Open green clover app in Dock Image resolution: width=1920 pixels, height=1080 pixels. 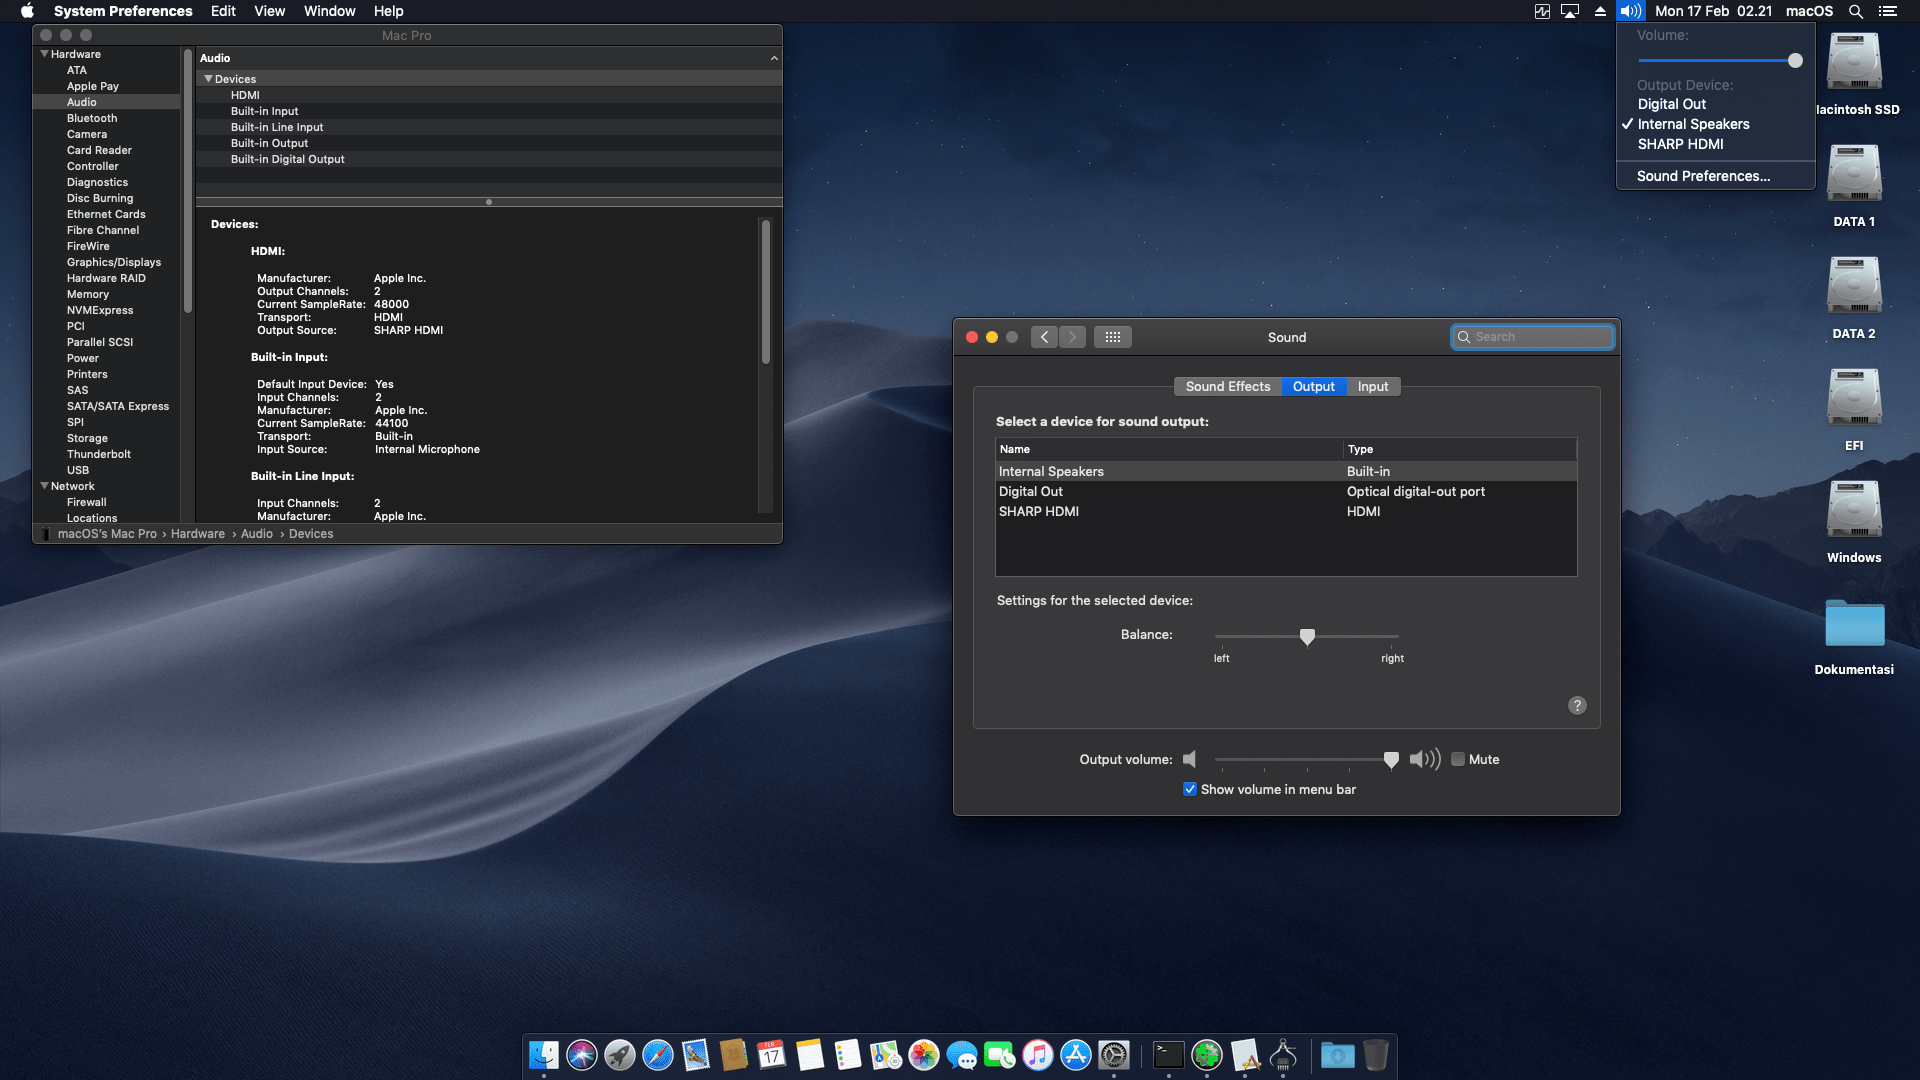tap(1206, 1055)
